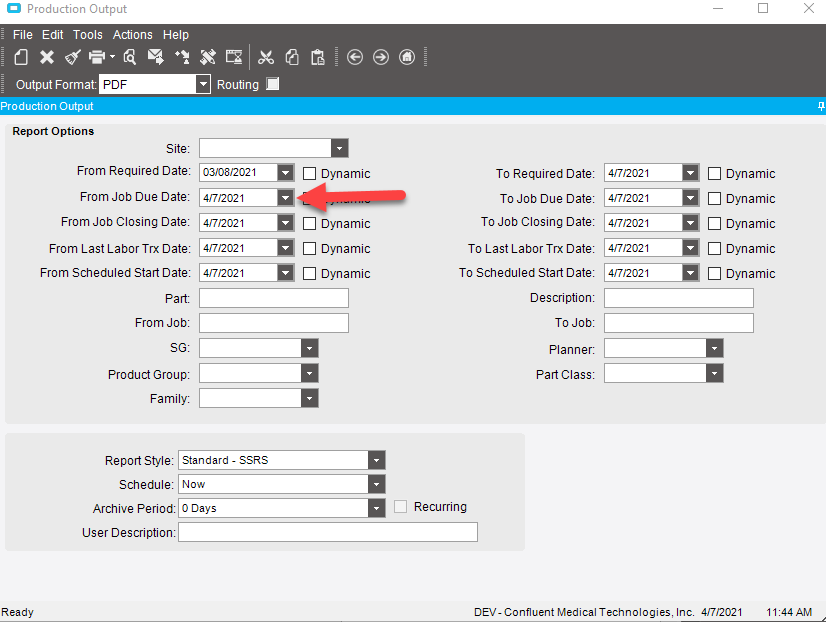Click the Cut scissors icon
826x622 pixels.
coord(266,57)
